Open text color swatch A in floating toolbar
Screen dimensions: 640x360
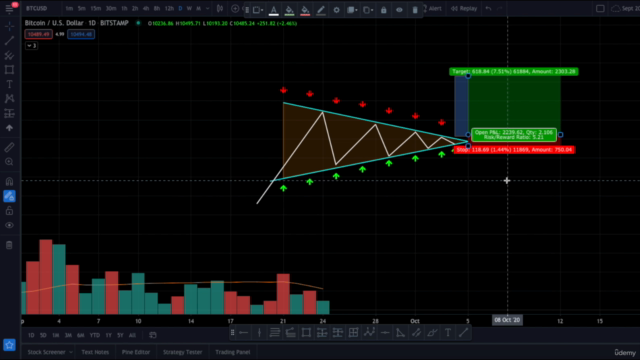point(274,10)
